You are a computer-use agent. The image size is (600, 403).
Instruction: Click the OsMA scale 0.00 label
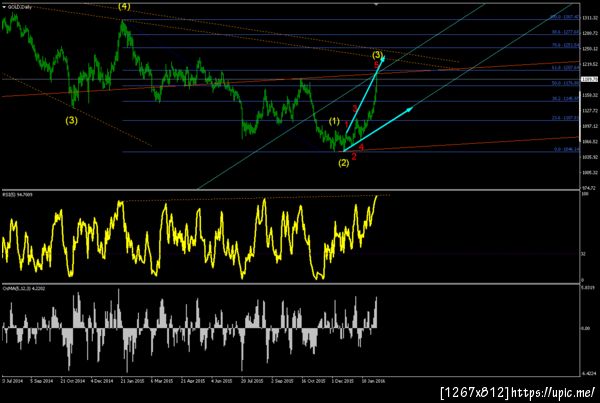[x=585, y=328]
